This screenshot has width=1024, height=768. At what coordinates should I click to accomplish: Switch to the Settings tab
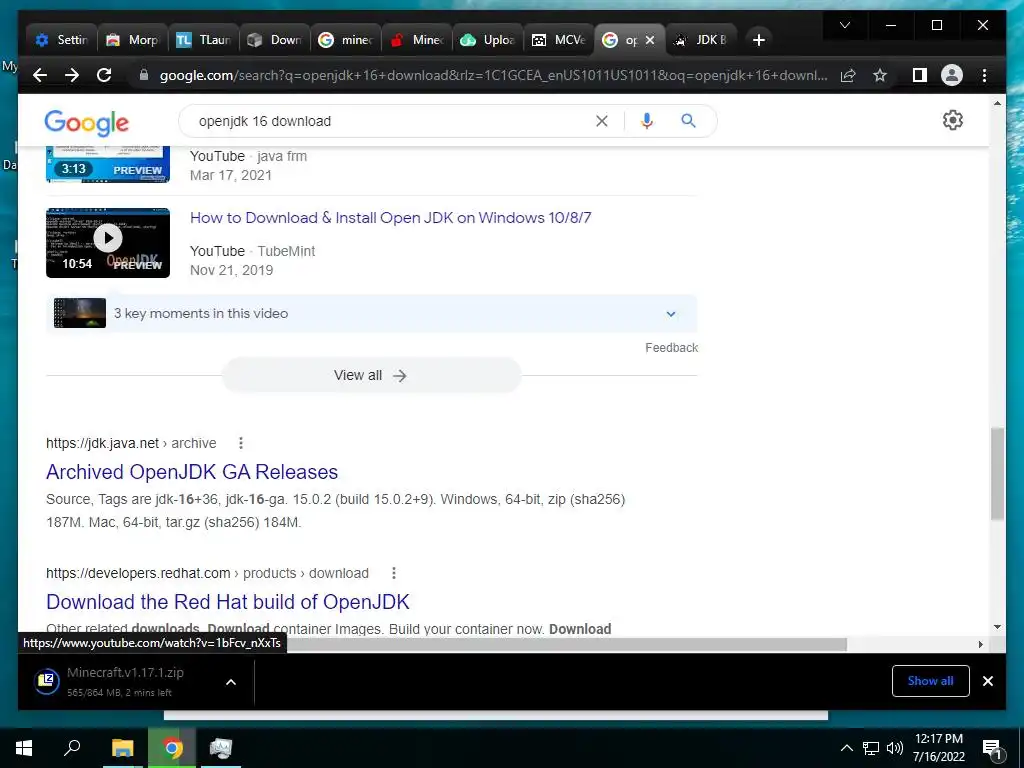point(61,40)
